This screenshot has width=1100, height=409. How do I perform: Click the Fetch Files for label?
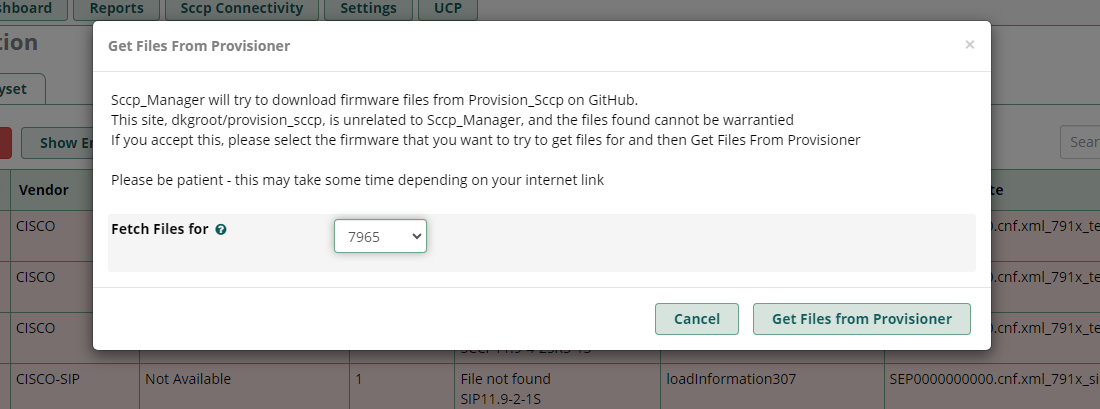point(160,229)
